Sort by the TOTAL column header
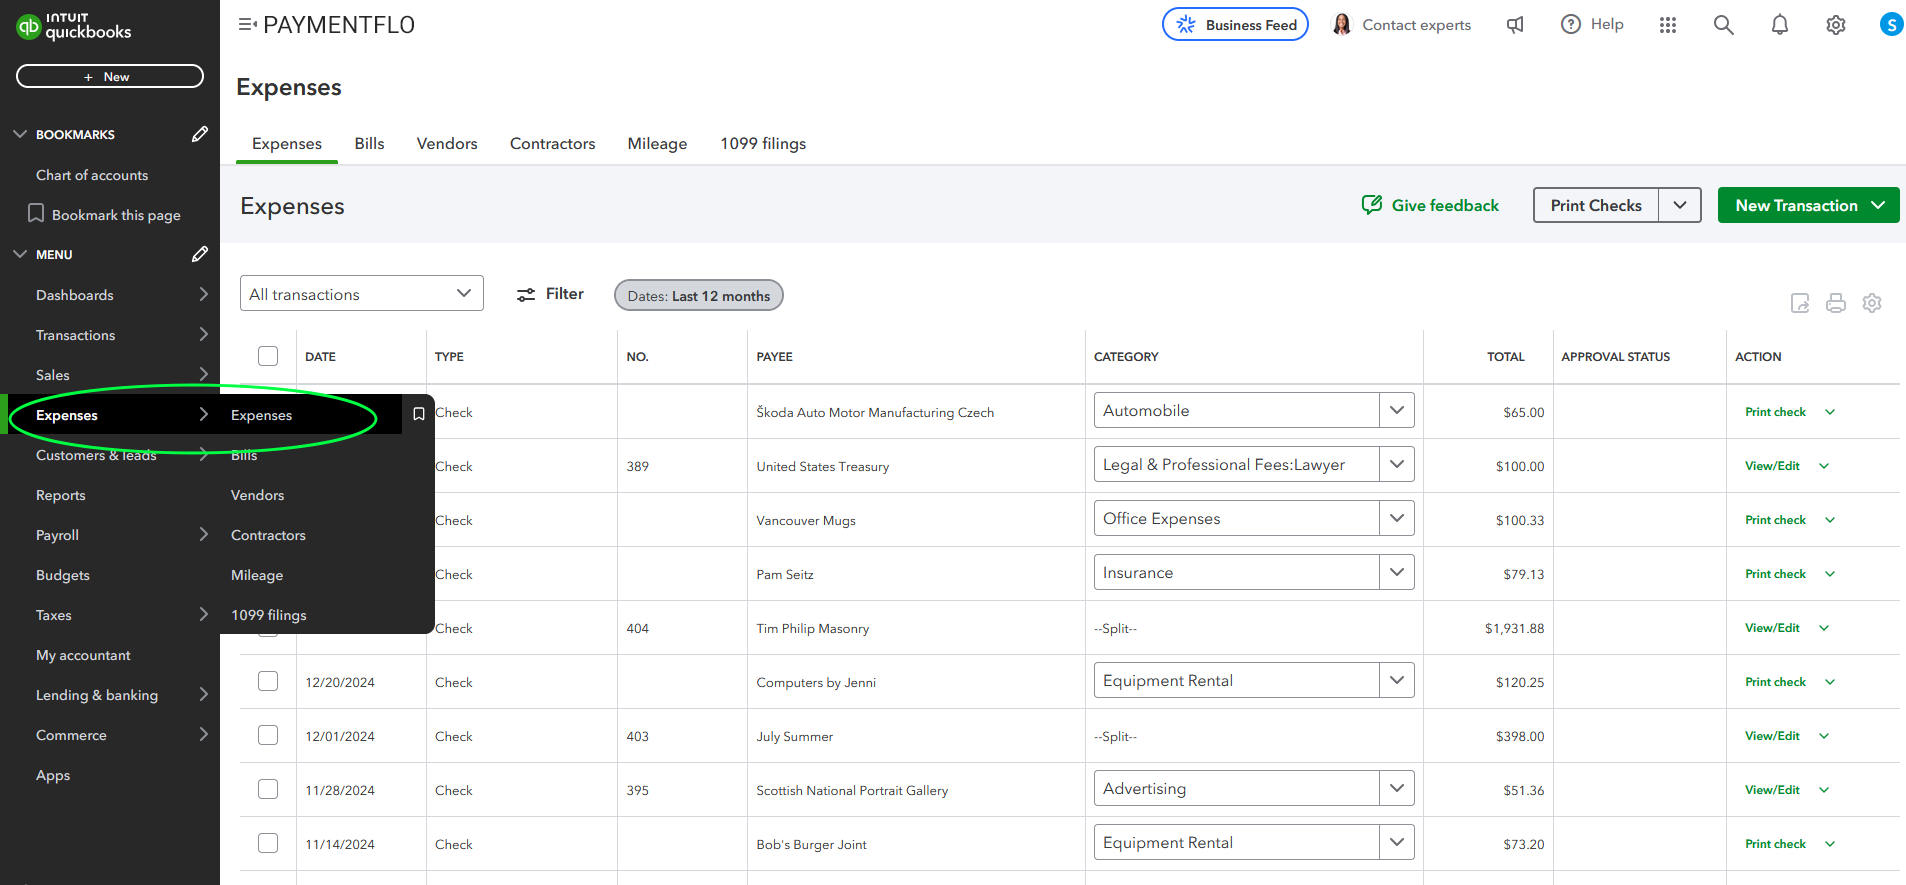 point(1505,357)
